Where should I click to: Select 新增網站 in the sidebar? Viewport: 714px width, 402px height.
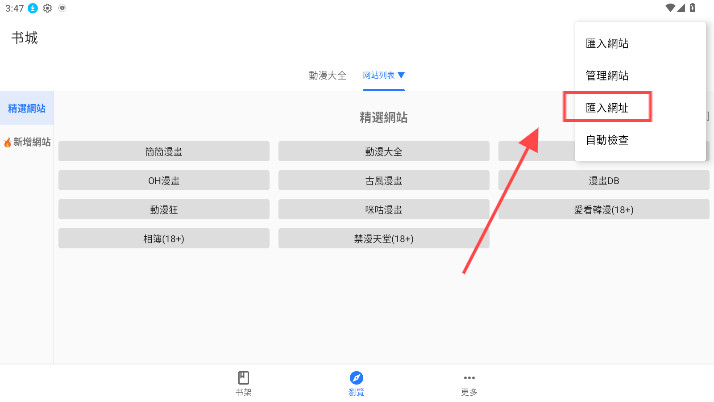click(x=27, y=142)
